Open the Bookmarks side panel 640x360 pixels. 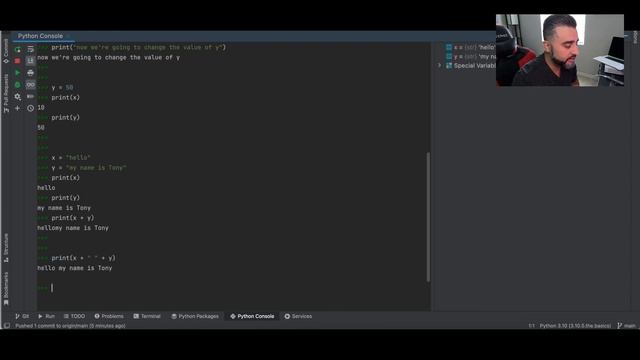click(6, 289)
